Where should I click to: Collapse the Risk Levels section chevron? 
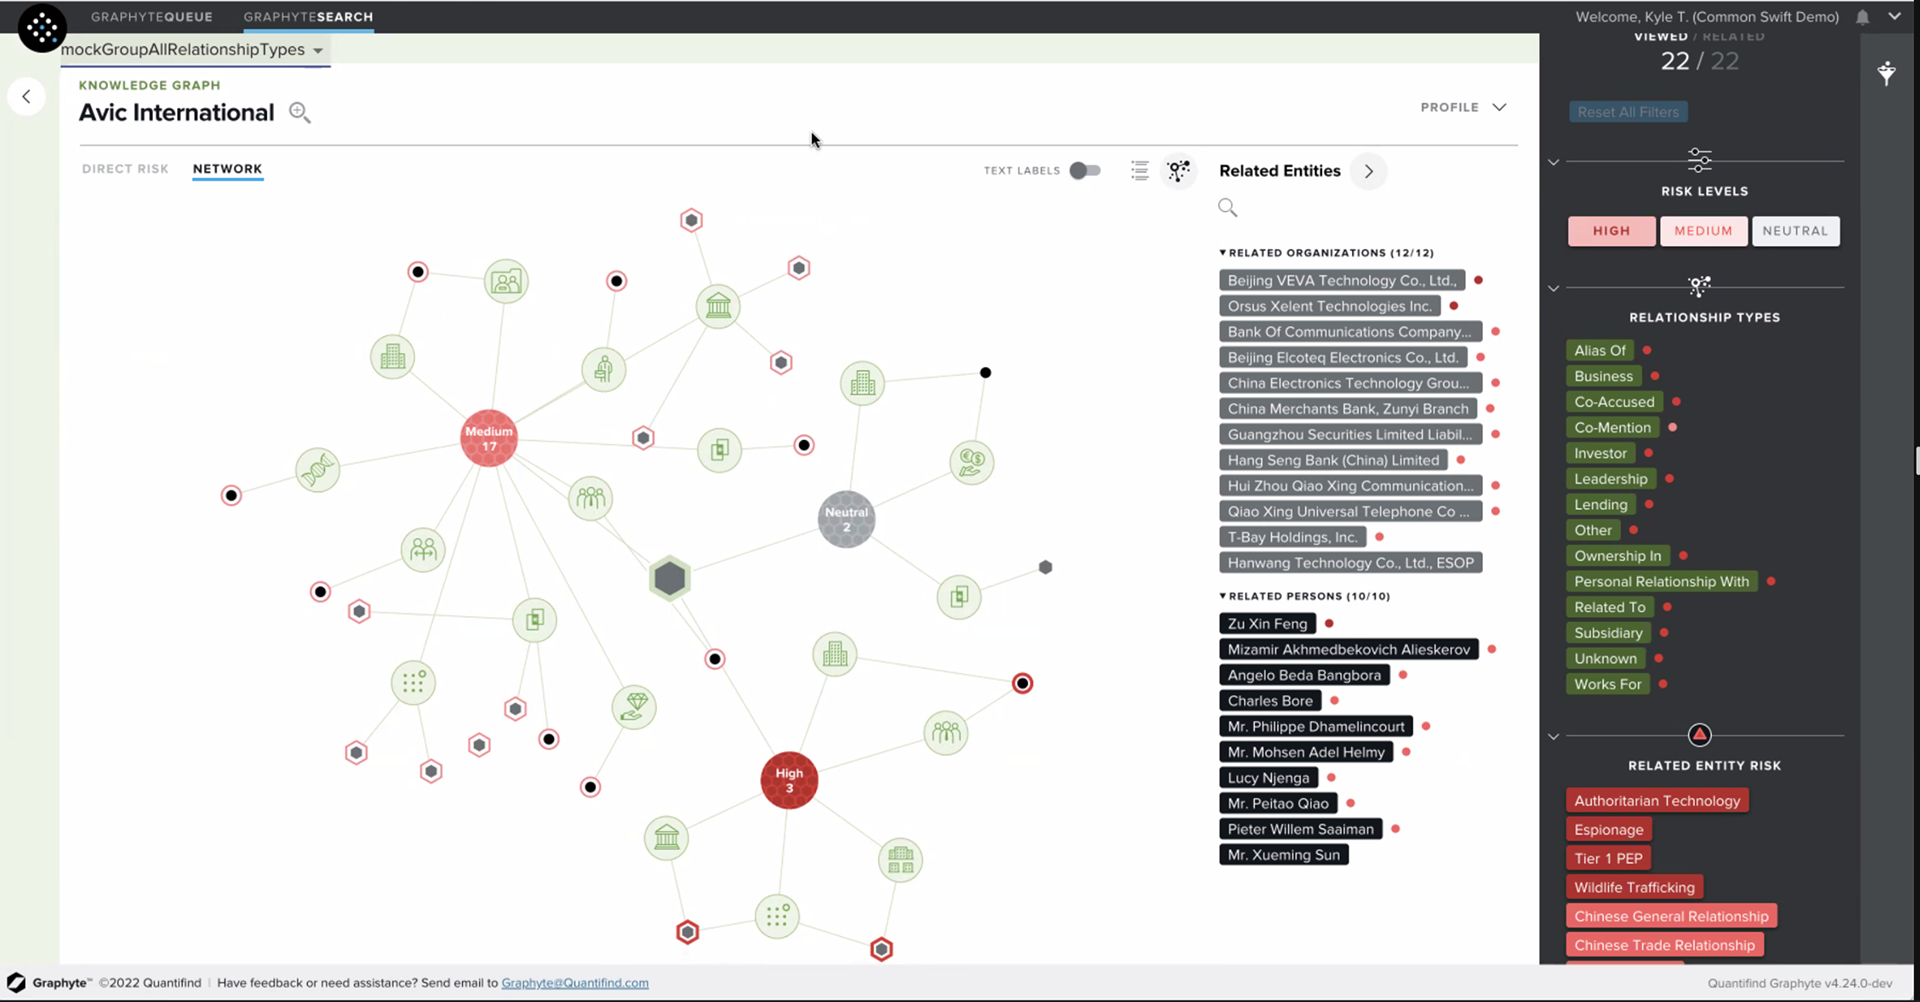tap(1553, 162)
